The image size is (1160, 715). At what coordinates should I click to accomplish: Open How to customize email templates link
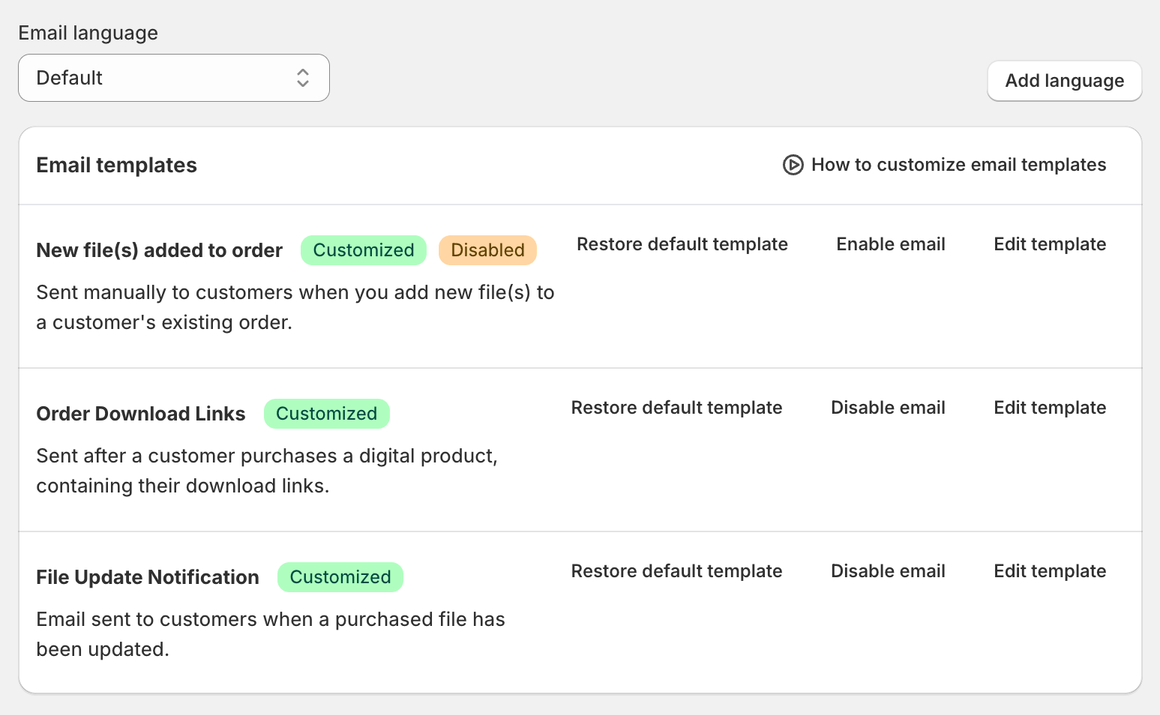[958, 164]
